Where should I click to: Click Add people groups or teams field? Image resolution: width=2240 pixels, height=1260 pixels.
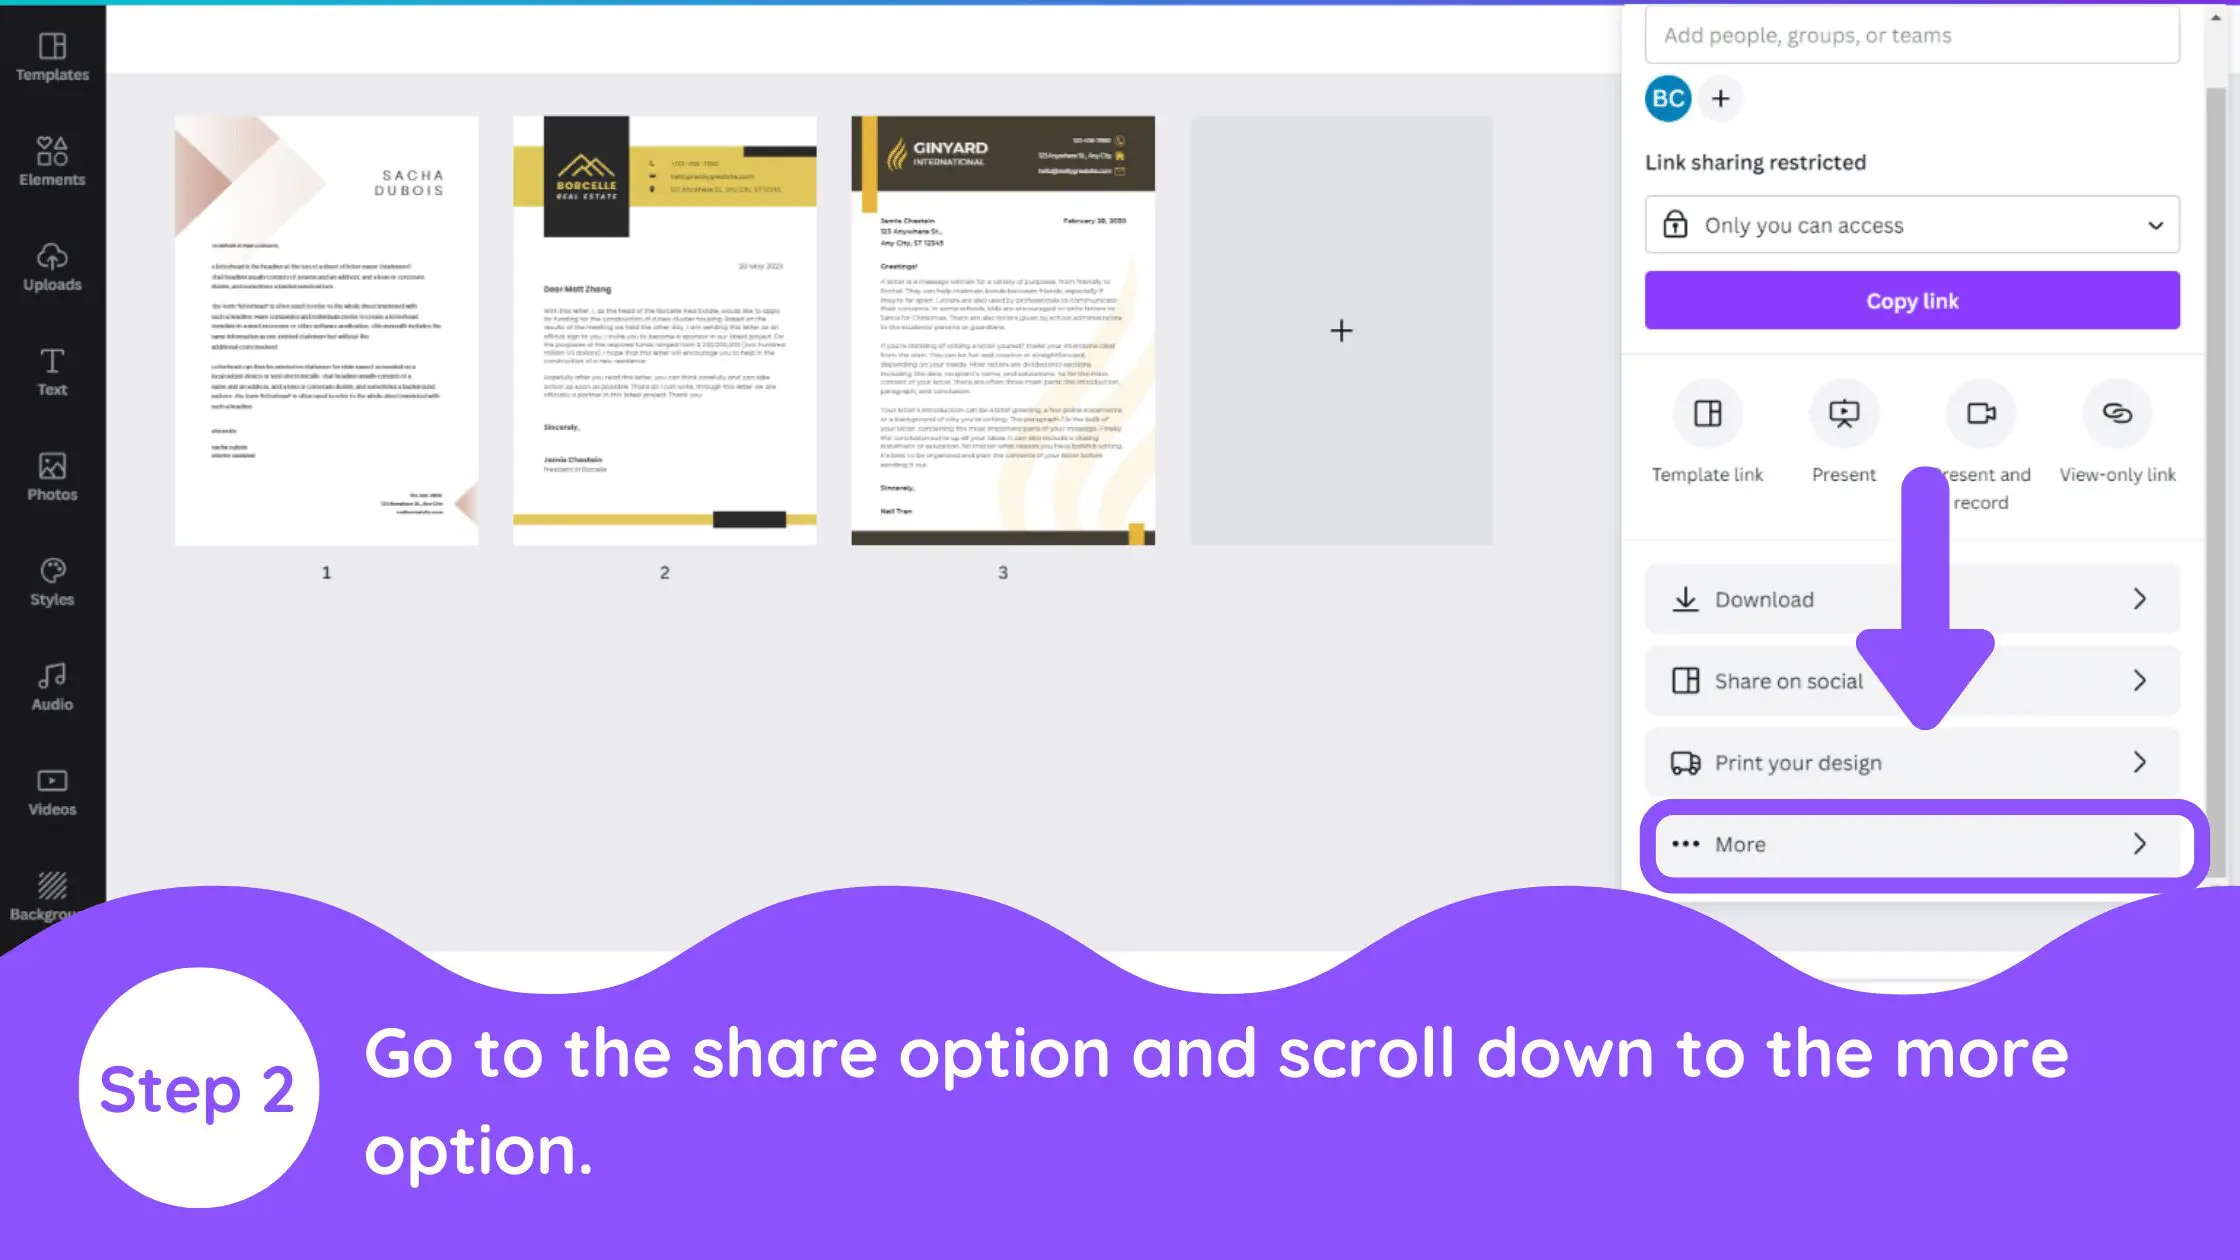1912,34
